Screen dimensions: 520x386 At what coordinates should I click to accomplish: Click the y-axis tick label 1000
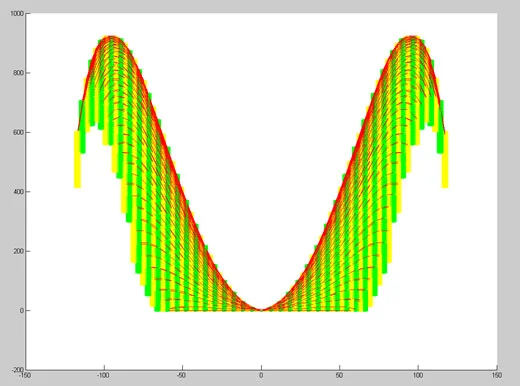(17, 14)
